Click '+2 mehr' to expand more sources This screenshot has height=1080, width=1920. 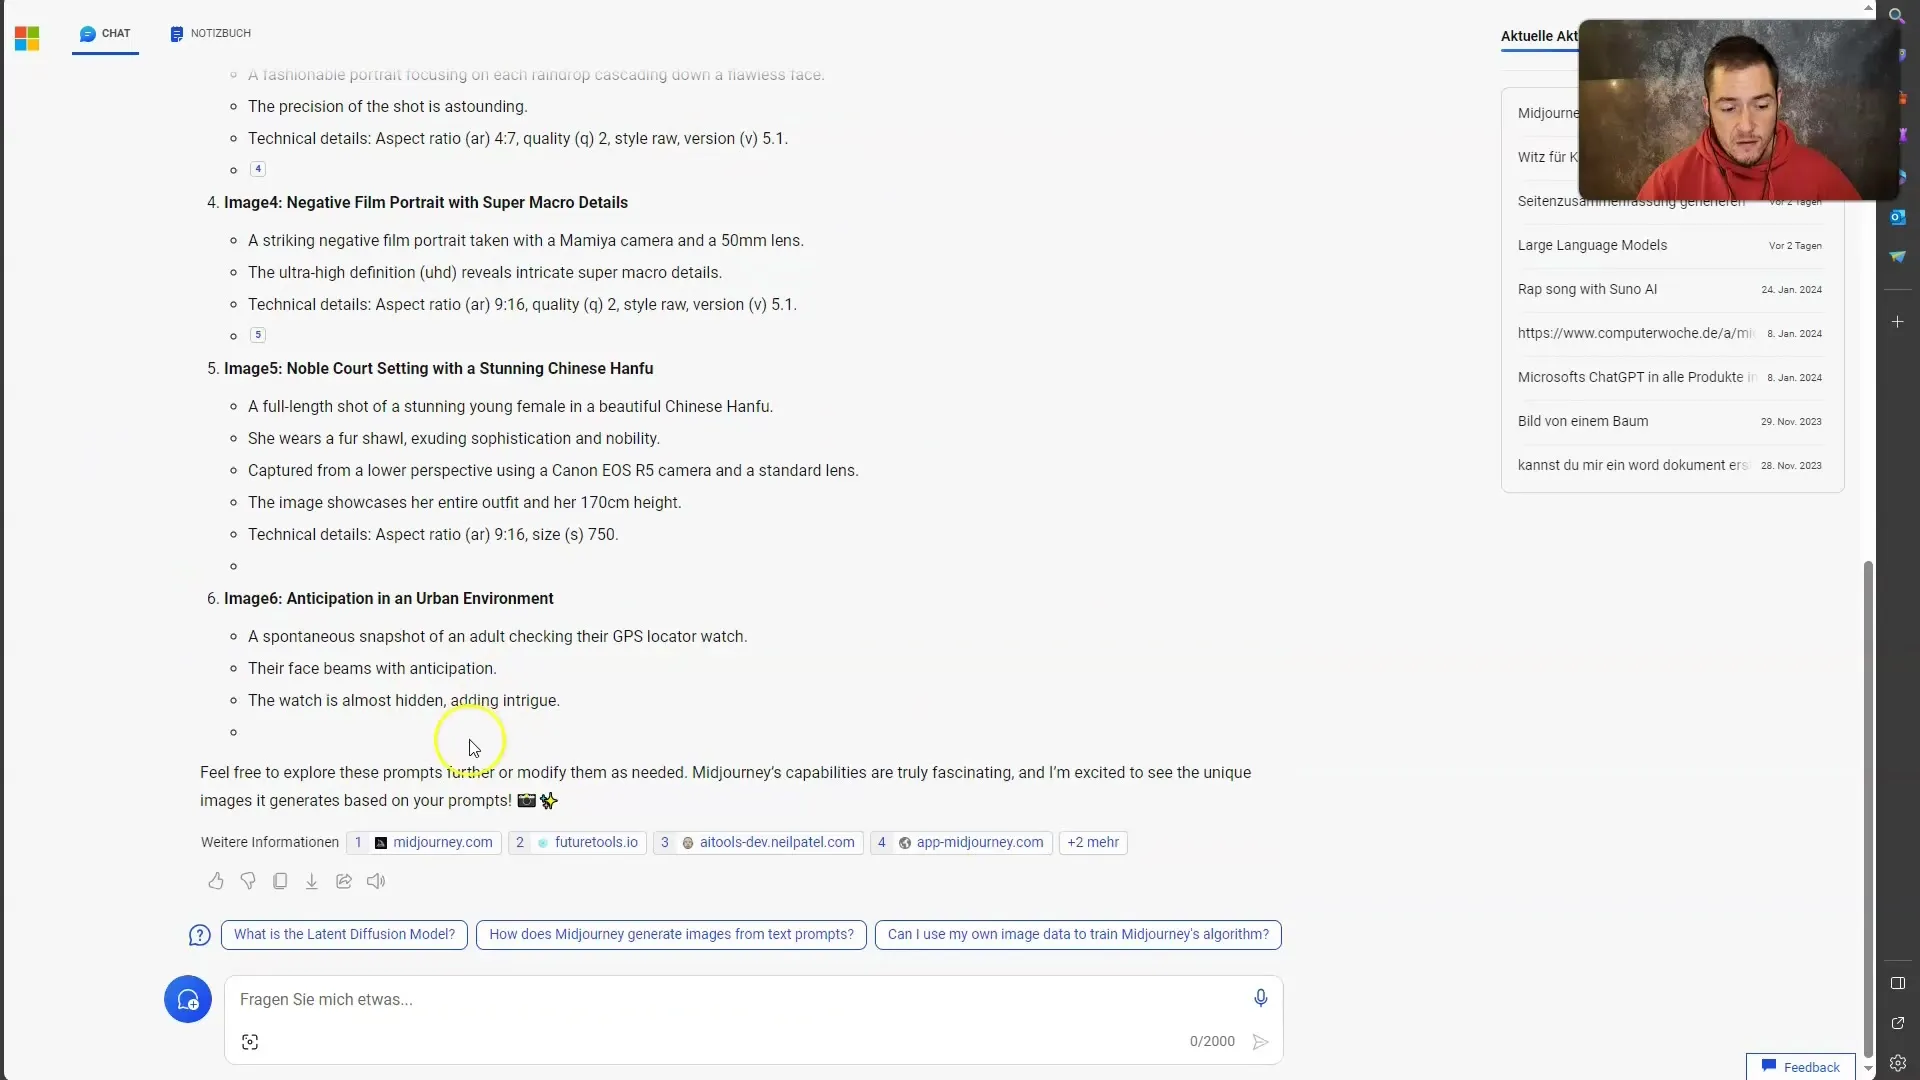coord(1092,841)
